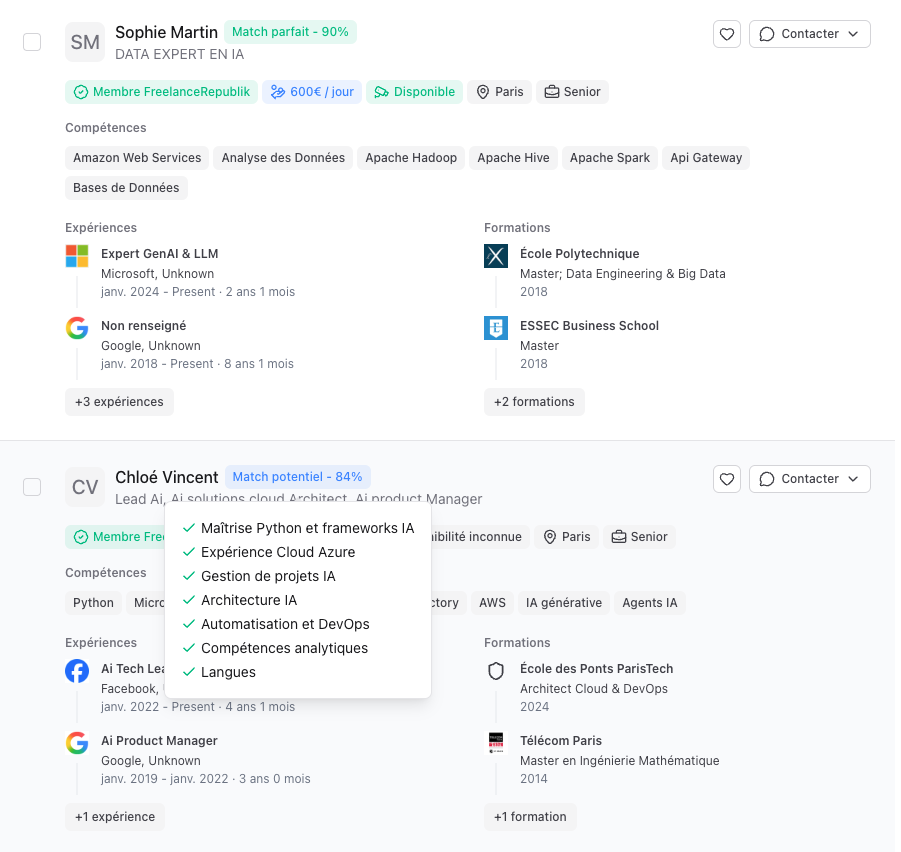
Task: Click the Microsoft logo next to Expert GenAI & LLM
Action: 77,255
